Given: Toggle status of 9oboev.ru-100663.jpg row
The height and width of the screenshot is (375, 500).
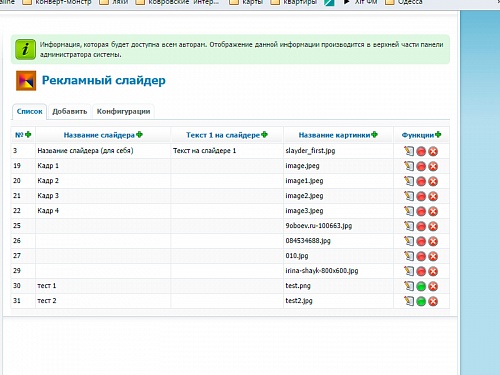Looking at the screenshot, I should (x=421, y=226).
